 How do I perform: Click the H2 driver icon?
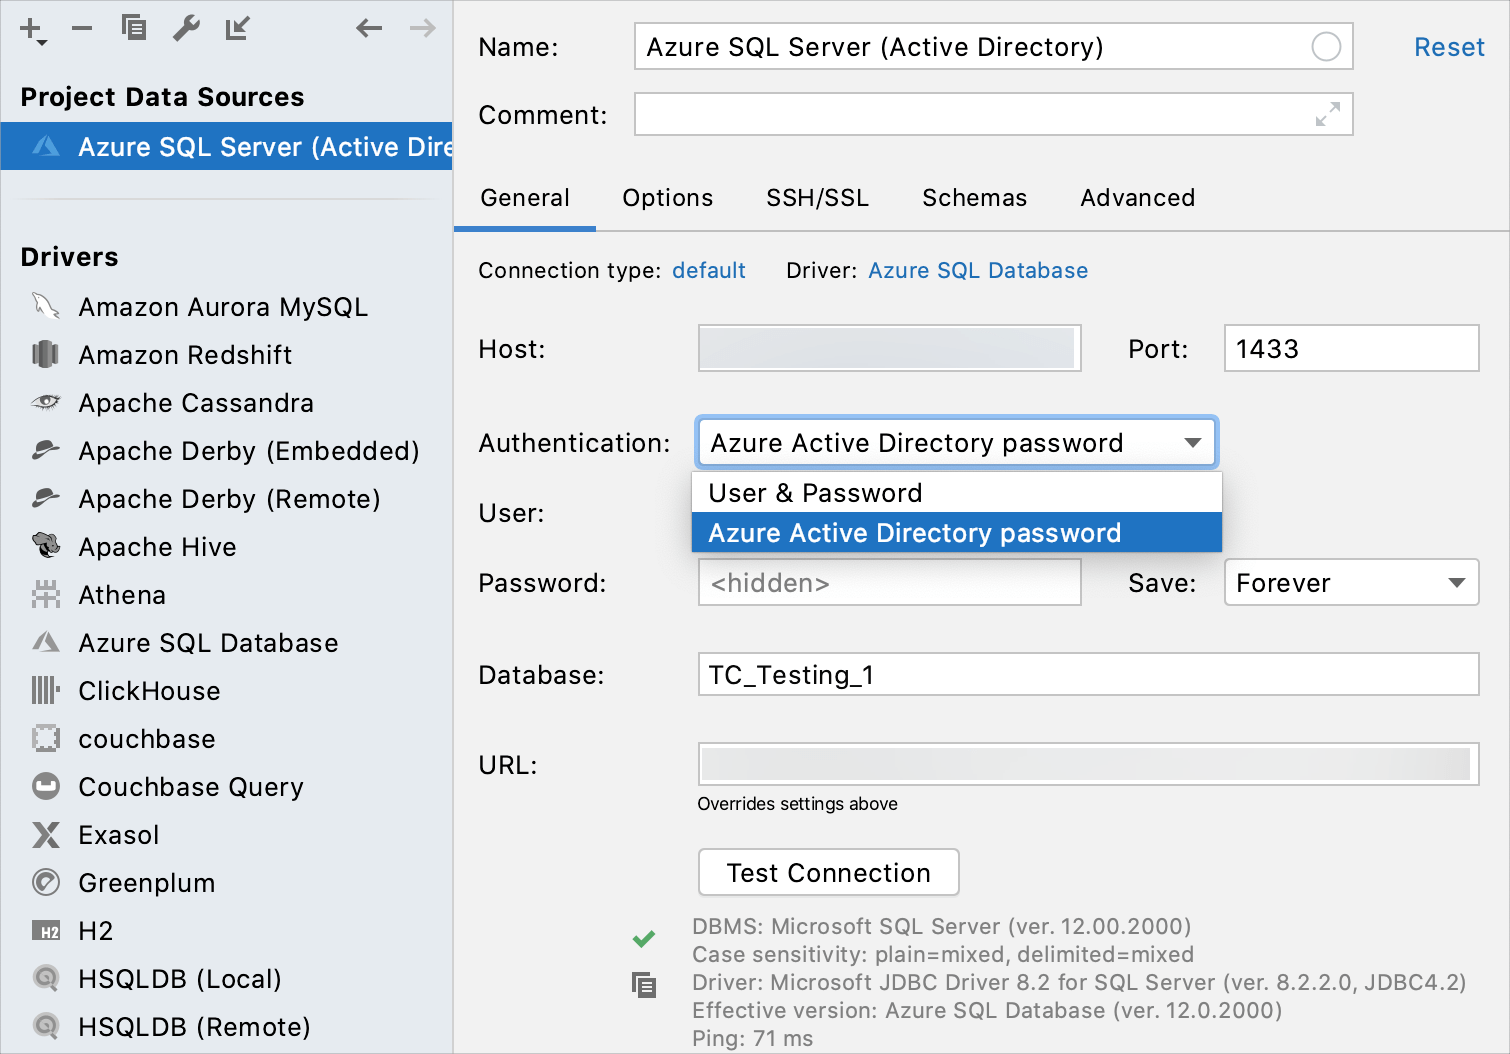pos(46,931)
